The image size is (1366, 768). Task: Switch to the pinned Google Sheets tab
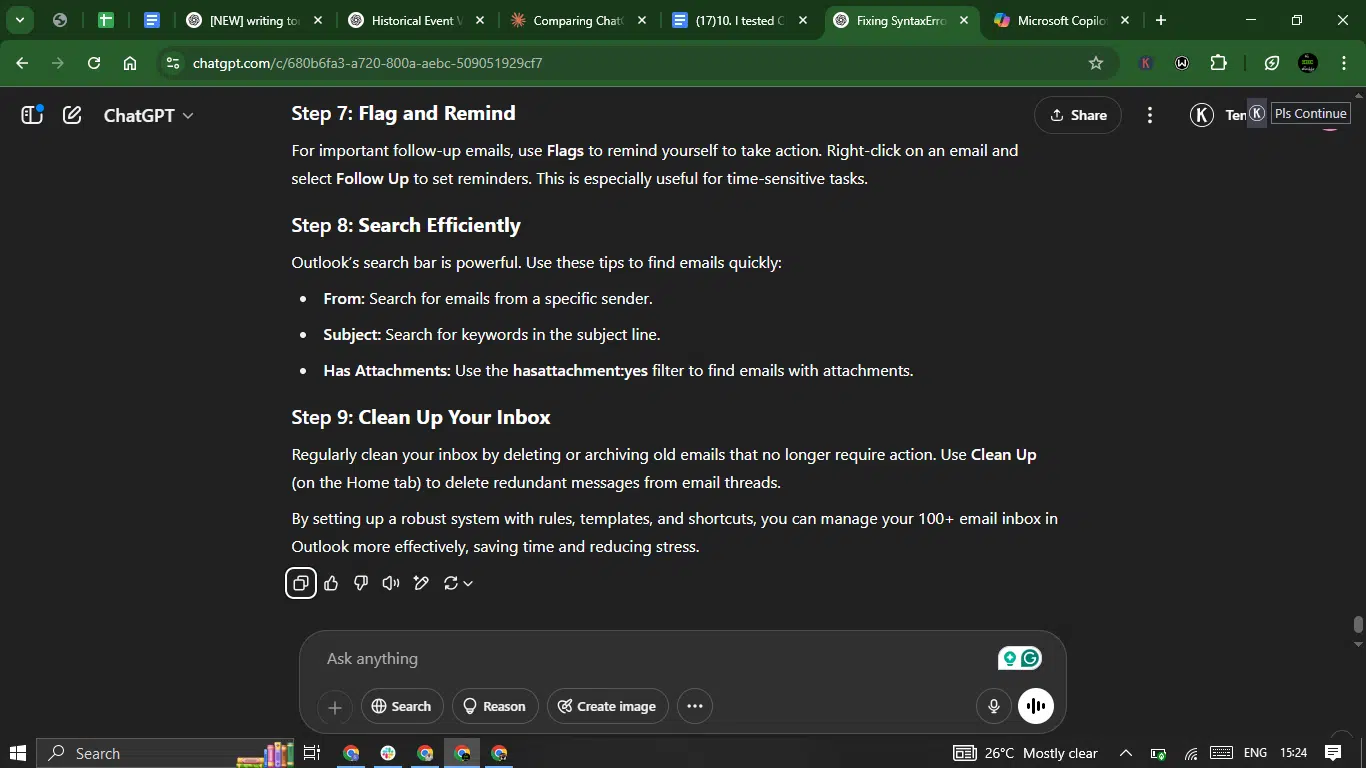[x=105, y=20]
